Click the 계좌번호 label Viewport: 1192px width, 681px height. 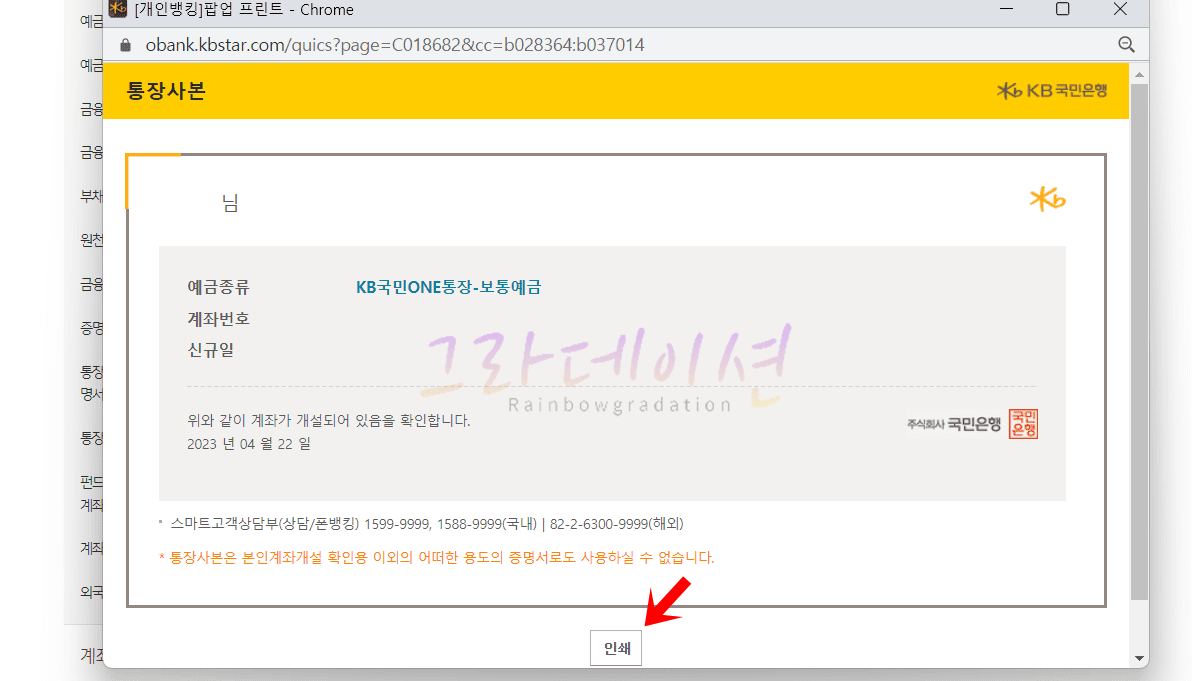point(218,318)
